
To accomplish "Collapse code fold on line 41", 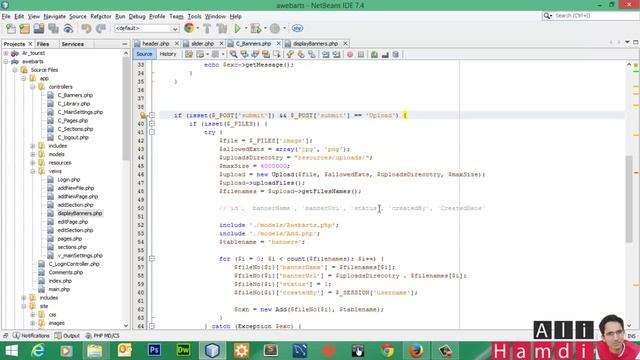I will click(152, 132).
